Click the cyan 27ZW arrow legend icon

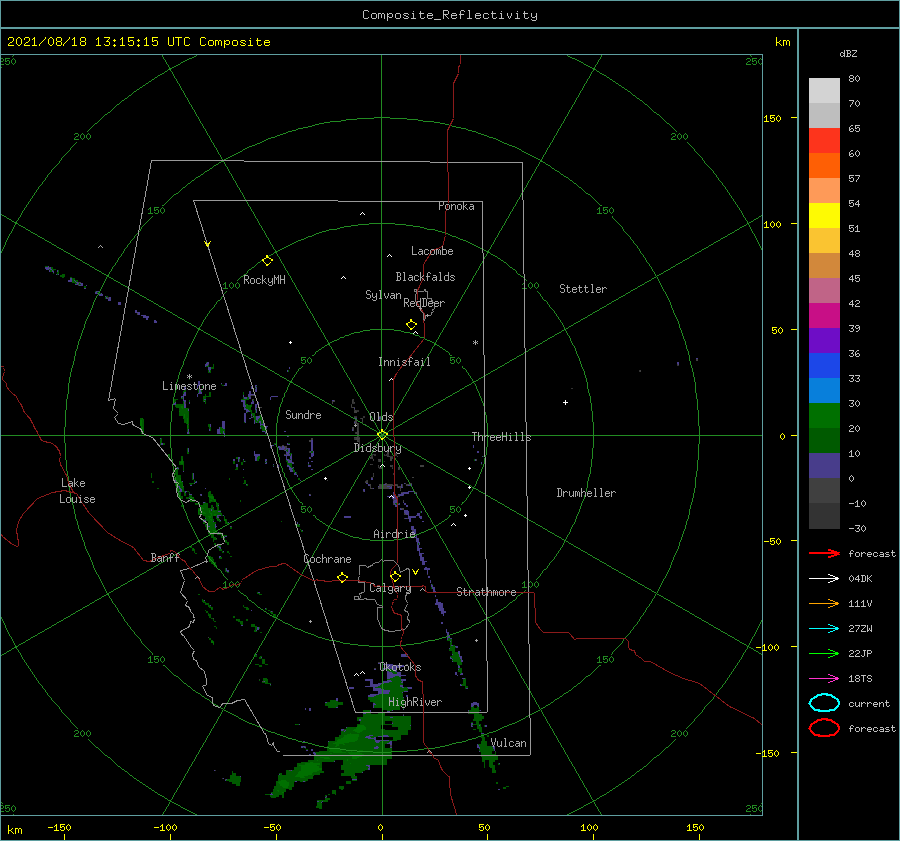824,629
